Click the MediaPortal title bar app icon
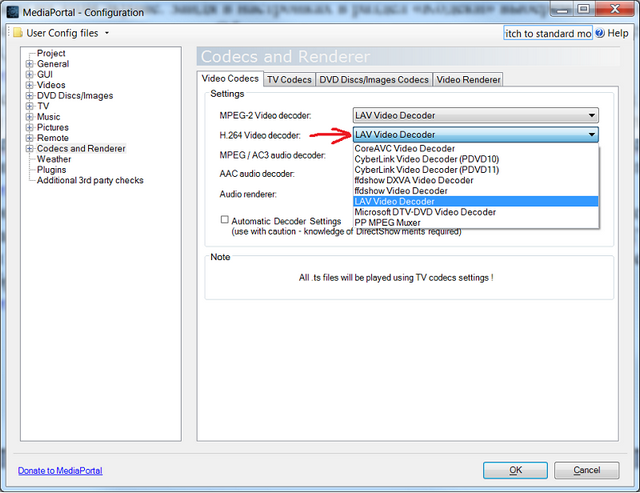 13,12
